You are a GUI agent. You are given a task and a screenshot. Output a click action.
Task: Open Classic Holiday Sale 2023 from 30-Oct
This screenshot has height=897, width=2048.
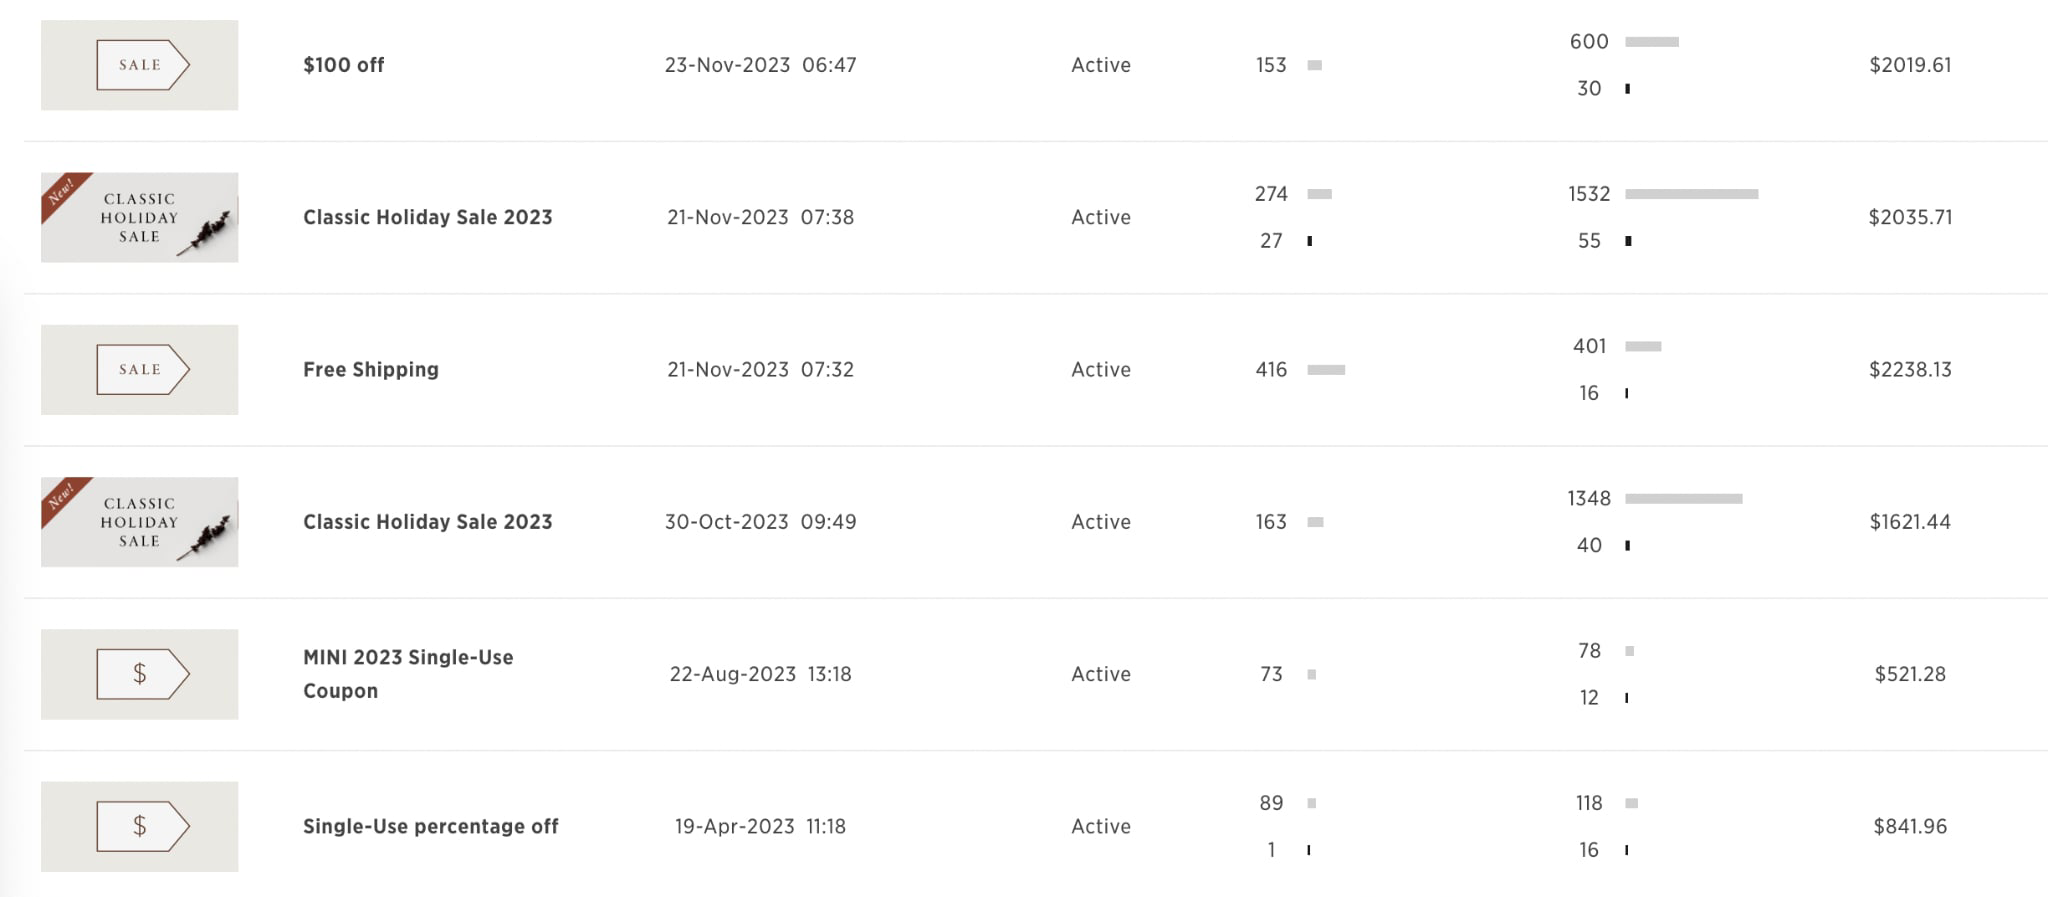pyautogui.click(x=428, y=522)
